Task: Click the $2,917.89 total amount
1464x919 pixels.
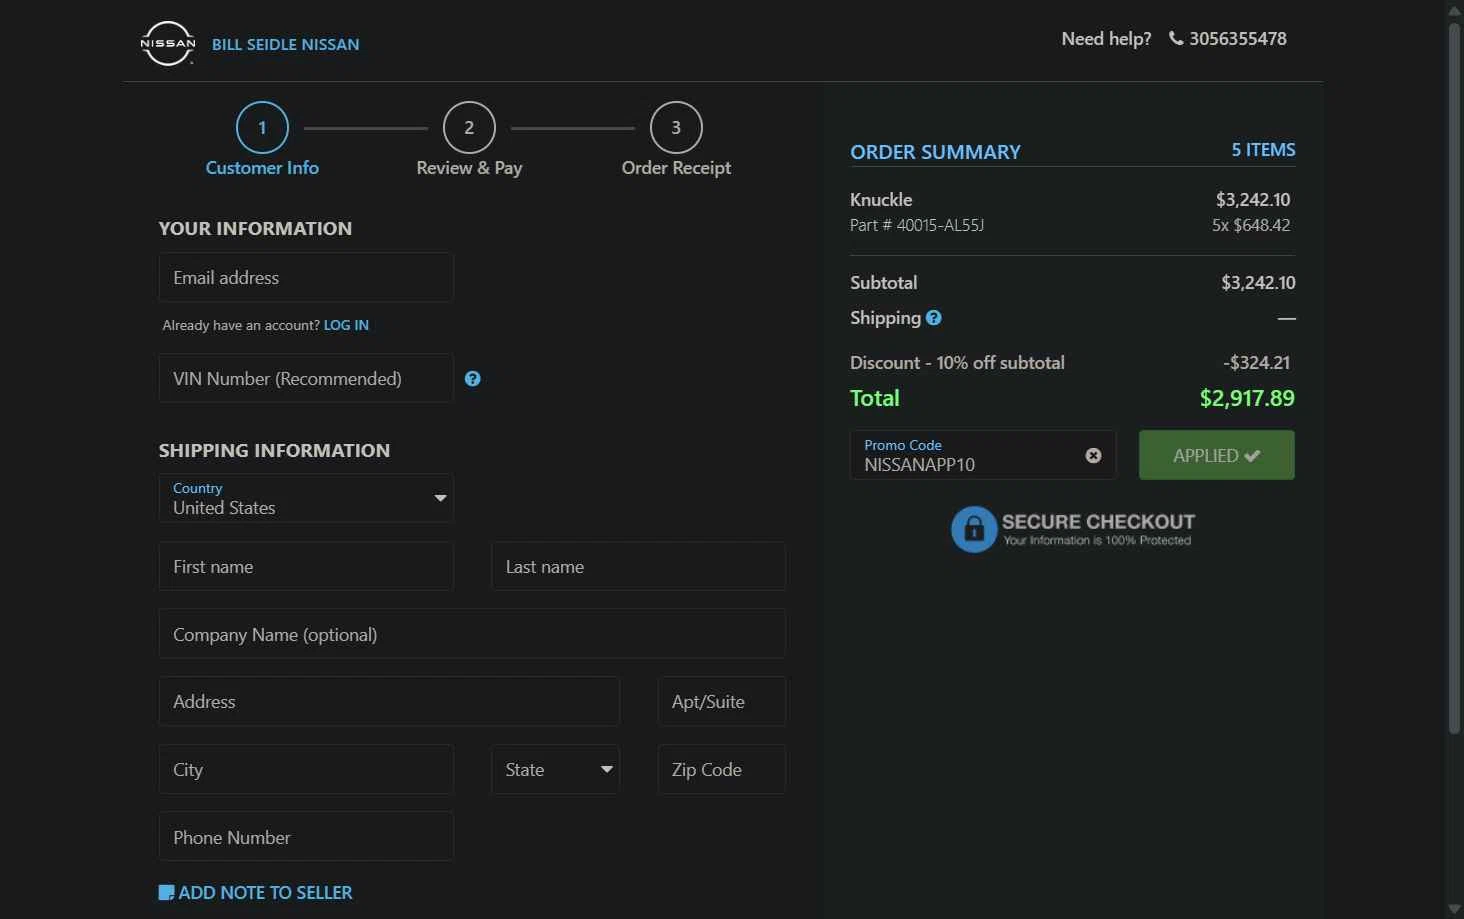Action: pyautogui.click(x=1247, y=398)
